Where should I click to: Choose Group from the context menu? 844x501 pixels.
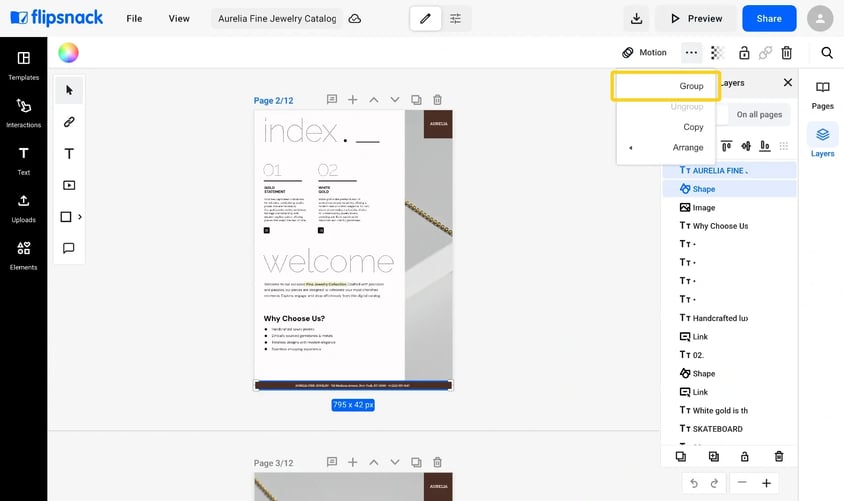[666, 86]
